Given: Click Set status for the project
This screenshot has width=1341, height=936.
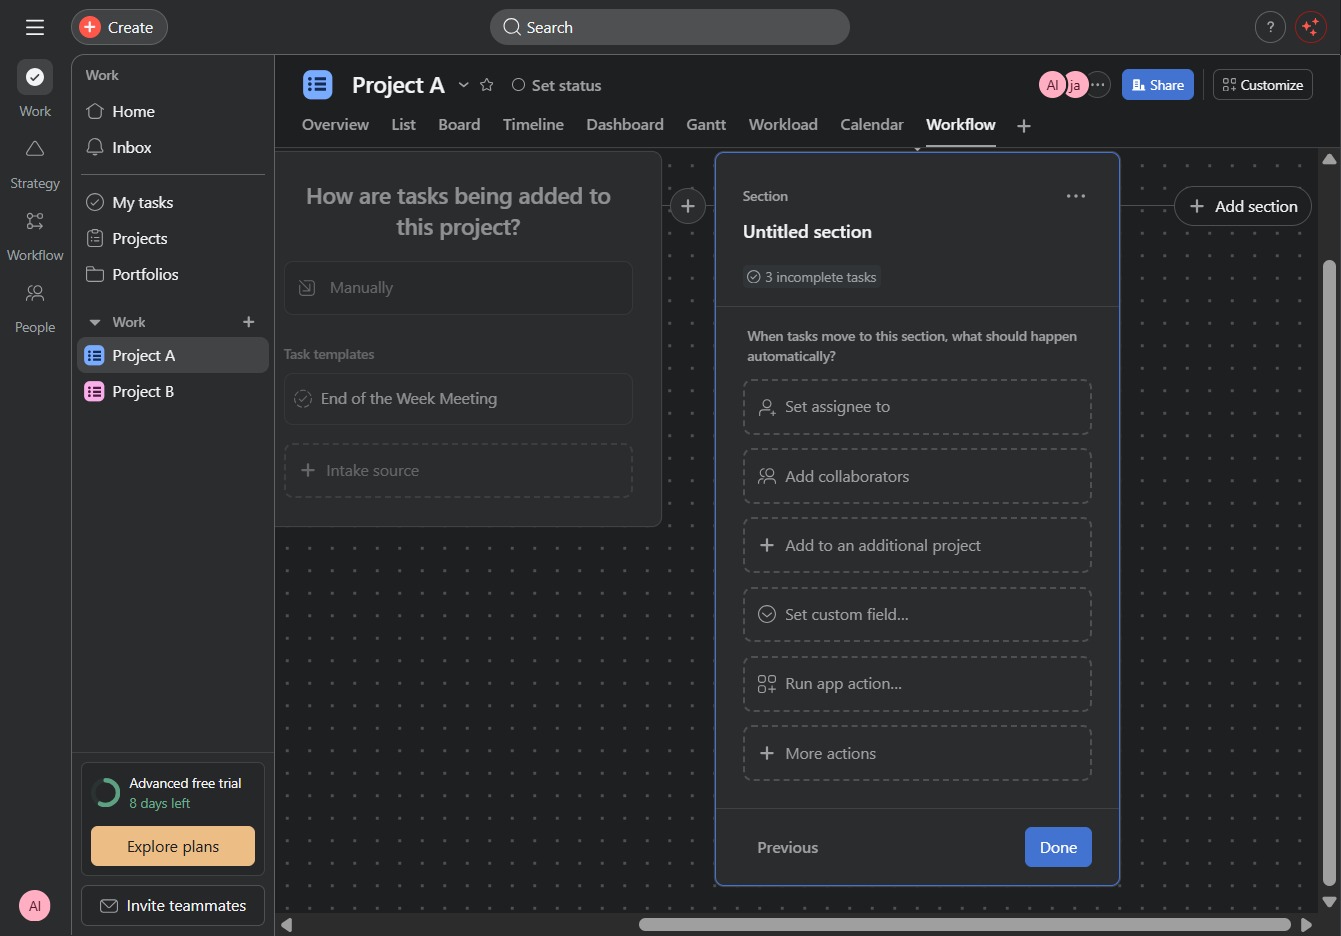Looking at the screenshot, I should tap(556, 85).
